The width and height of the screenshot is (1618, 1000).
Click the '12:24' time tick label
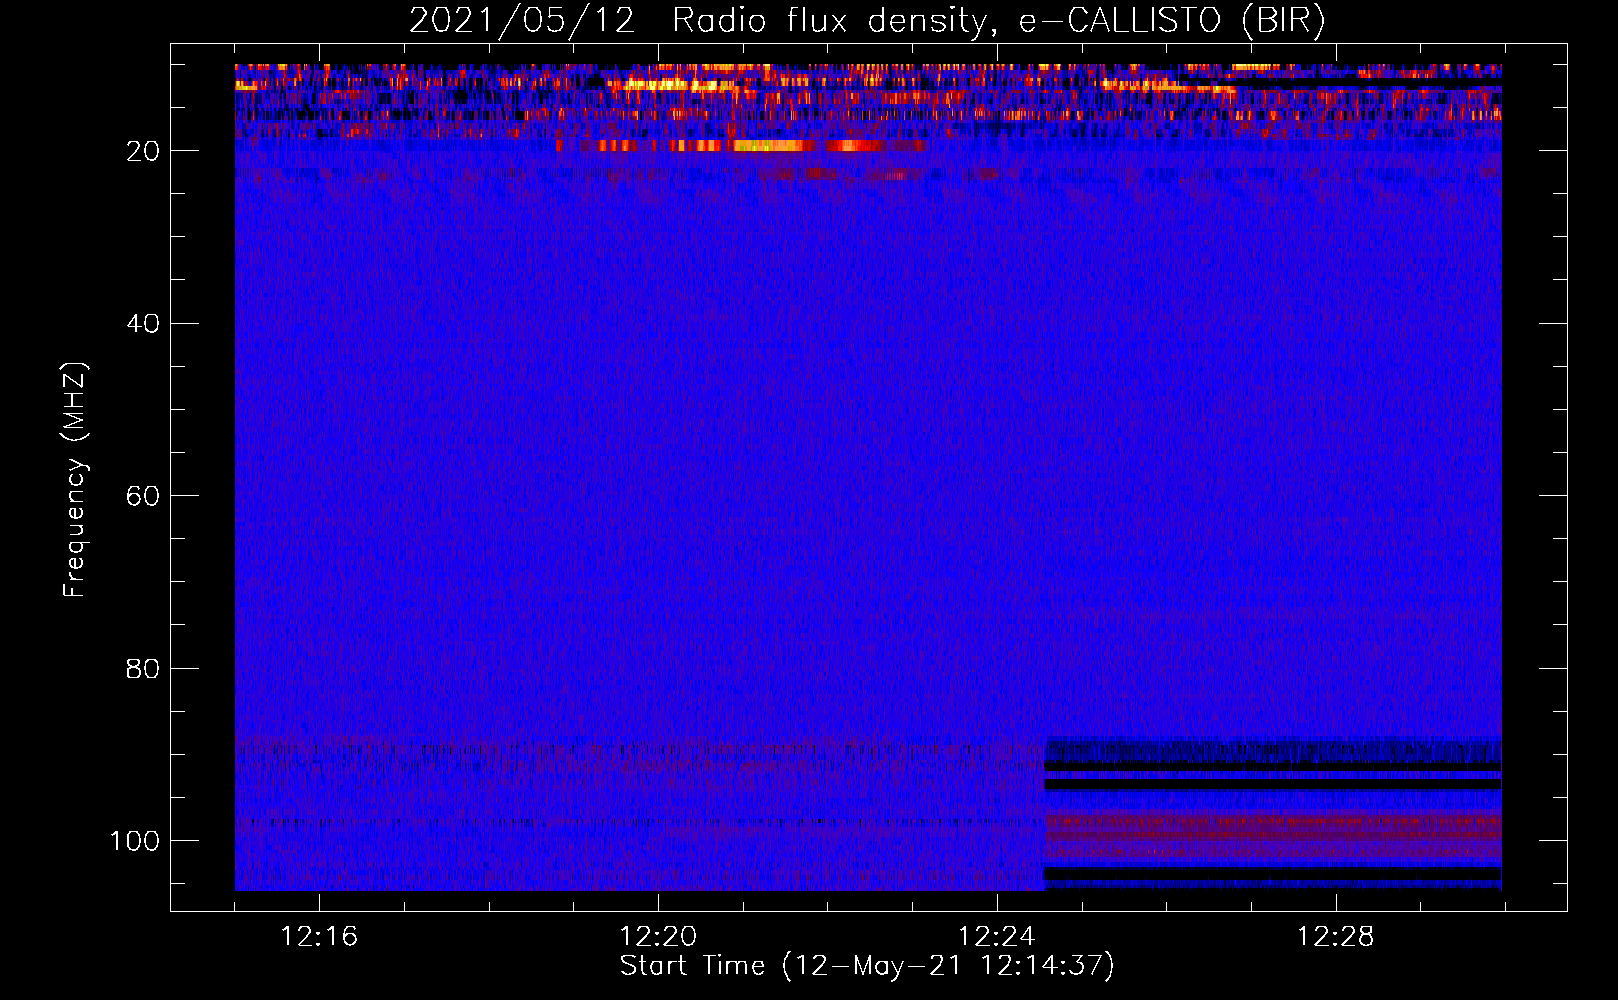tap(997, 937)
